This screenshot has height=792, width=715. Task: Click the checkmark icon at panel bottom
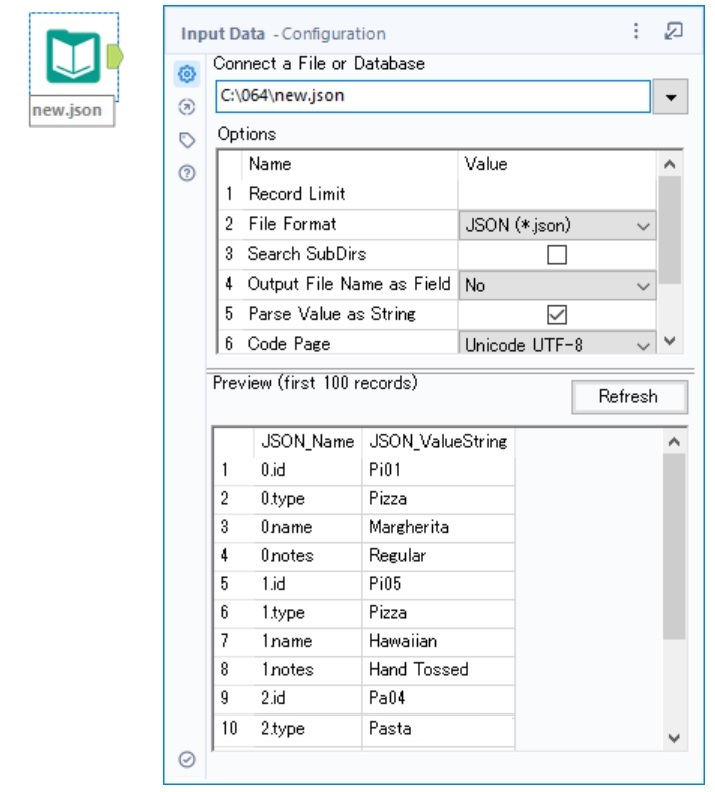[x=187, y=759]
